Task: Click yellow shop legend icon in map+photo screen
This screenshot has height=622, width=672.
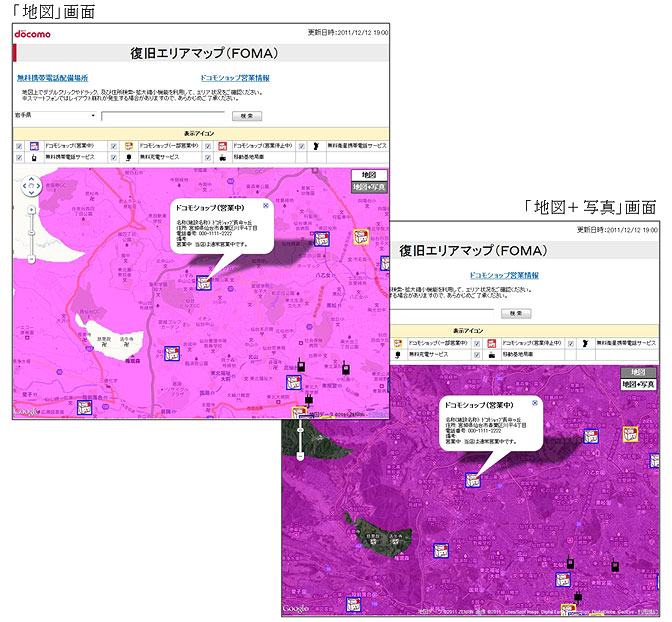Action: [x=398, y=343]
